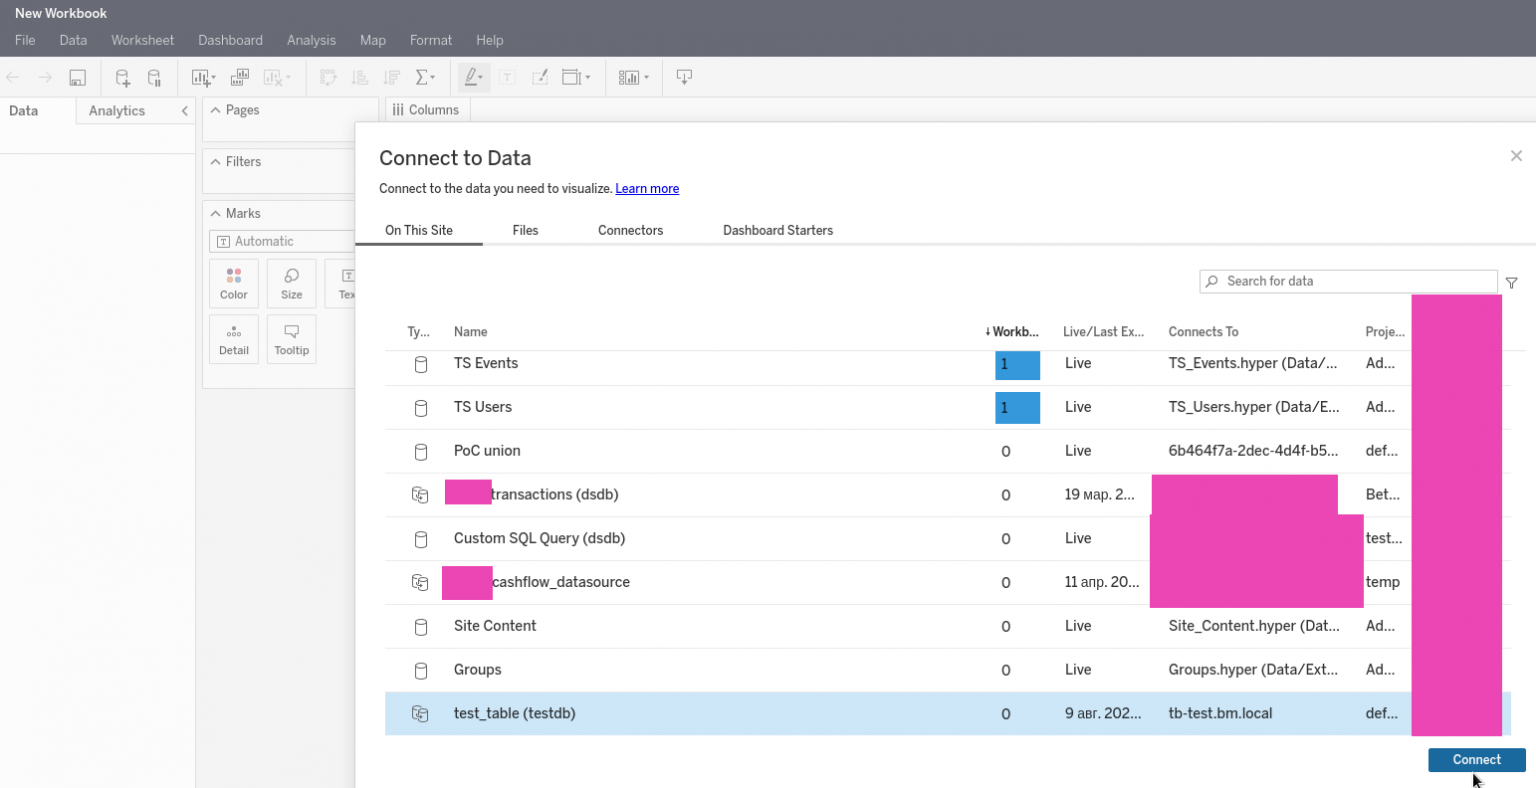
Task: Switch to the Connectors tab
Action: (x=630, y=230)
